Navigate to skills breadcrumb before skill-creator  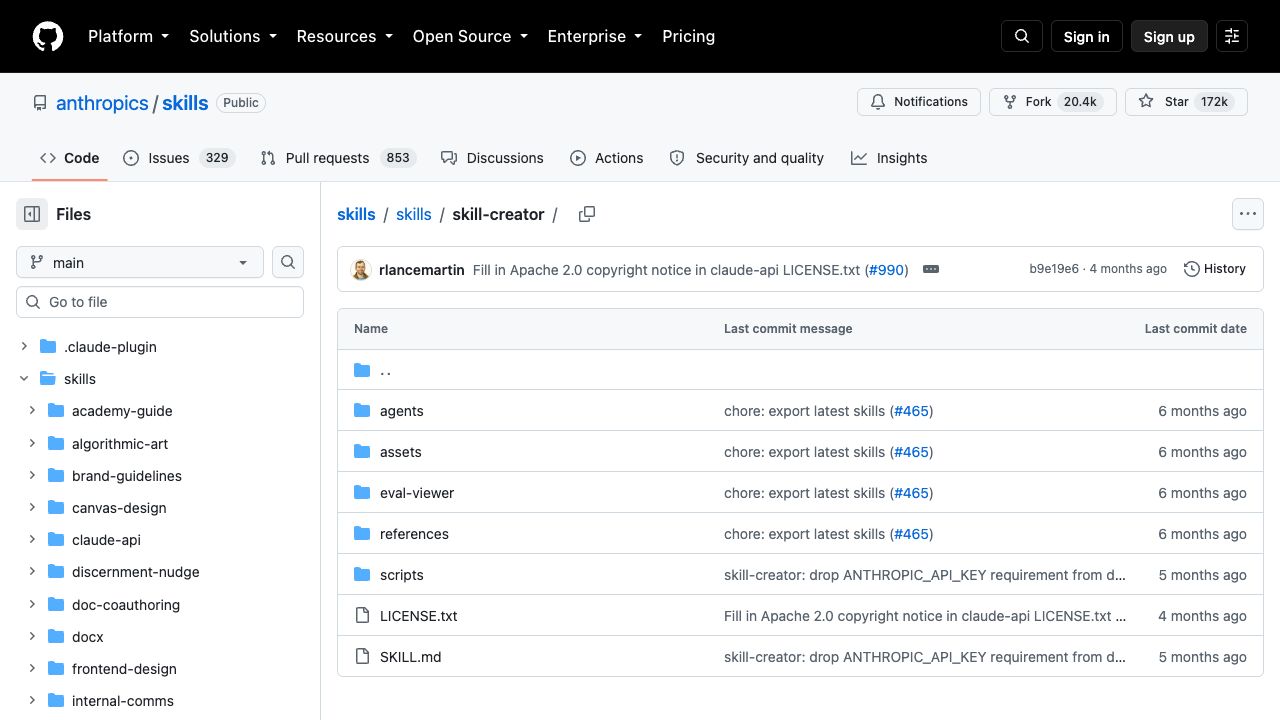pos(414,214)
